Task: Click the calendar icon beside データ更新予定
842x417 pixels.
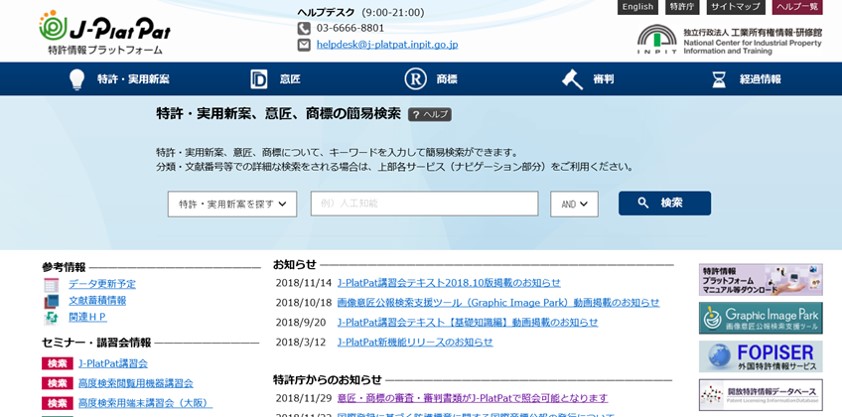Action: click(x=52, y=284)
